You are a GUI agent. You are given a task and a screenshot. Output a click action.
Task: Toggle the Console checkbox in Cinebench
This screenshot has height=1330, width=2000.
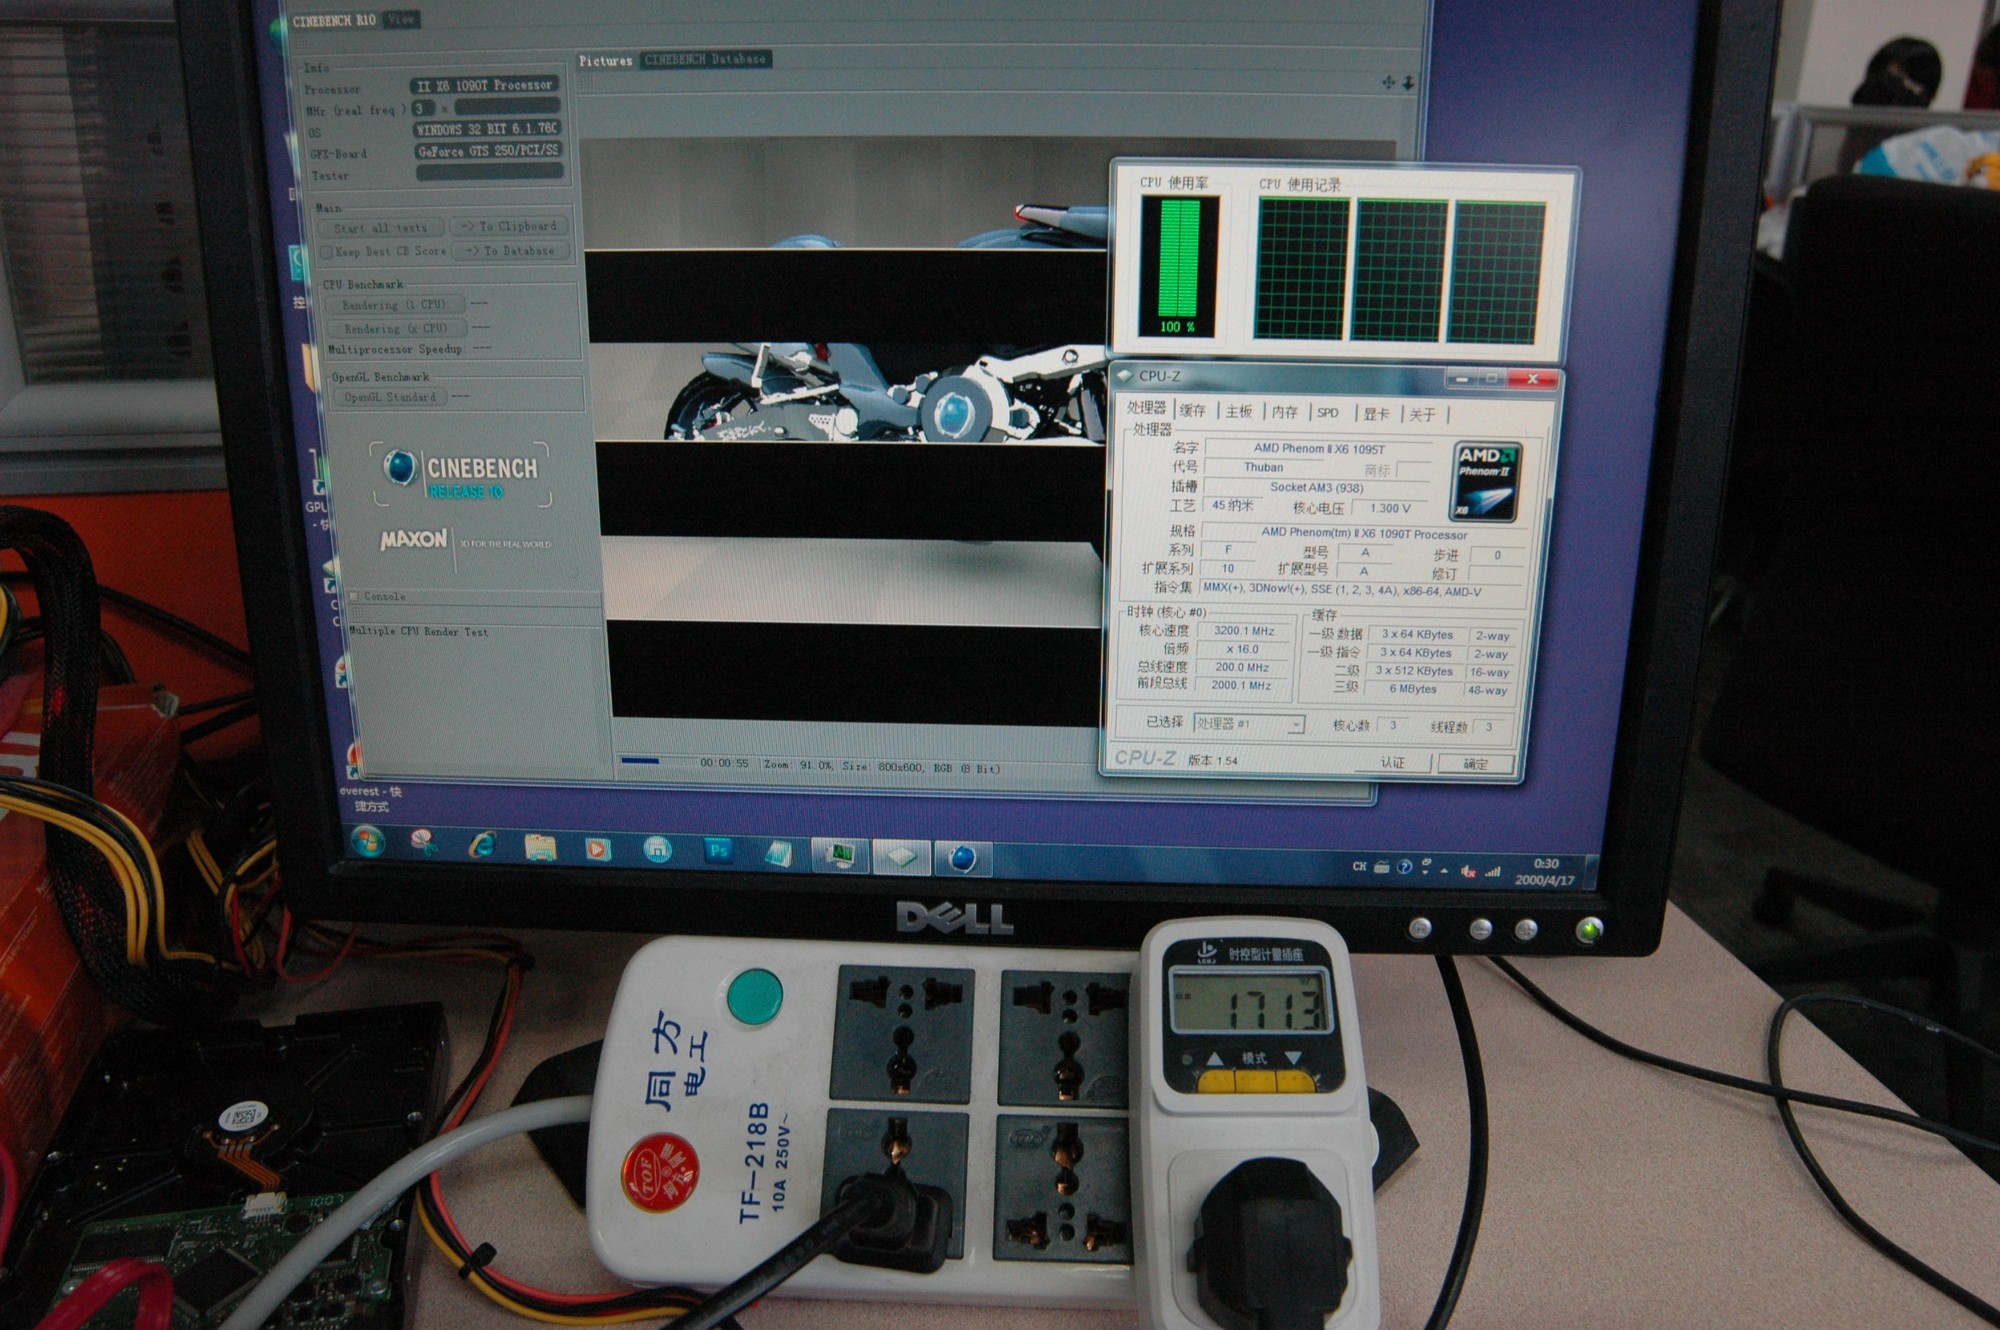(354, 596)
